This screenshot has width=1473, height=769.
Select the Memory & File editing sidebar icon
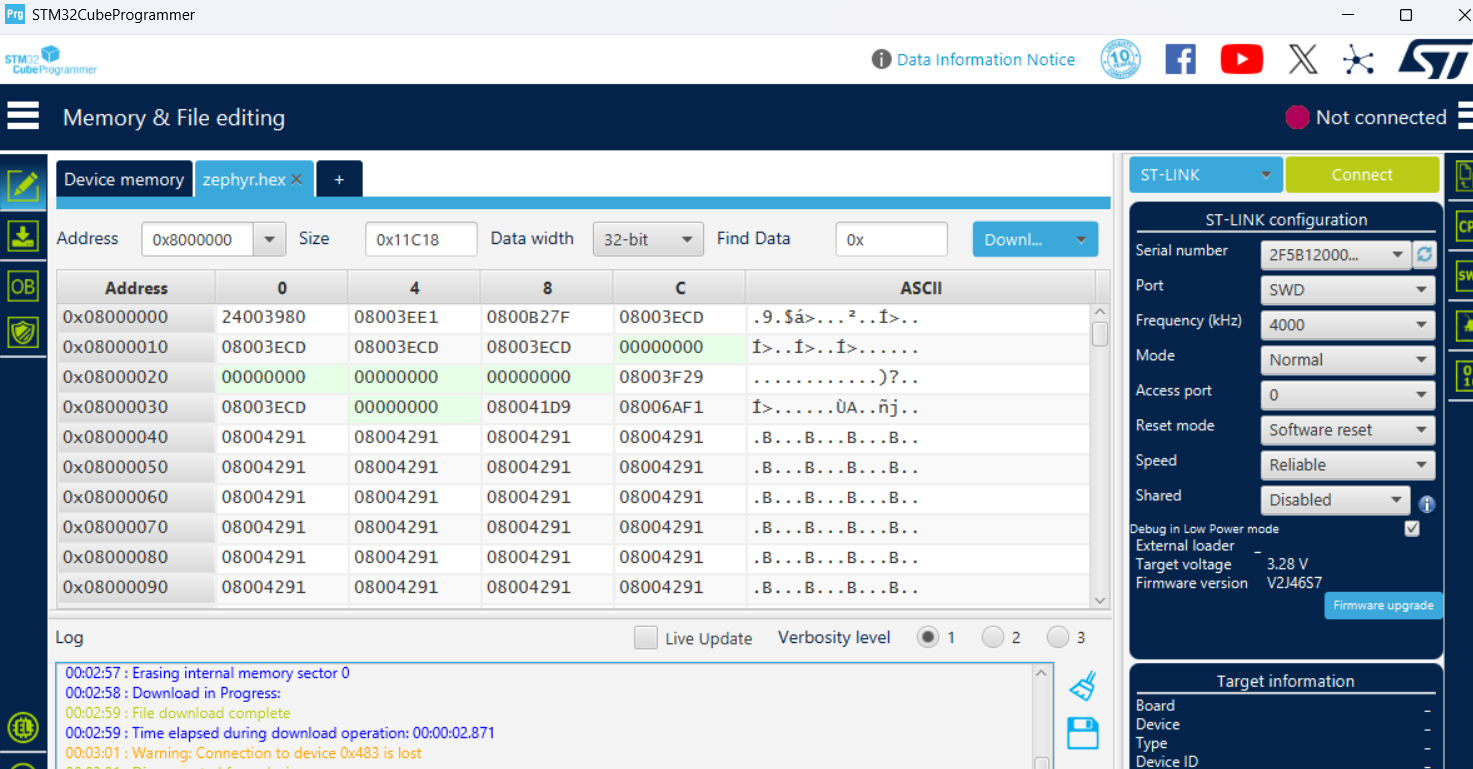[x=23, y=185]
